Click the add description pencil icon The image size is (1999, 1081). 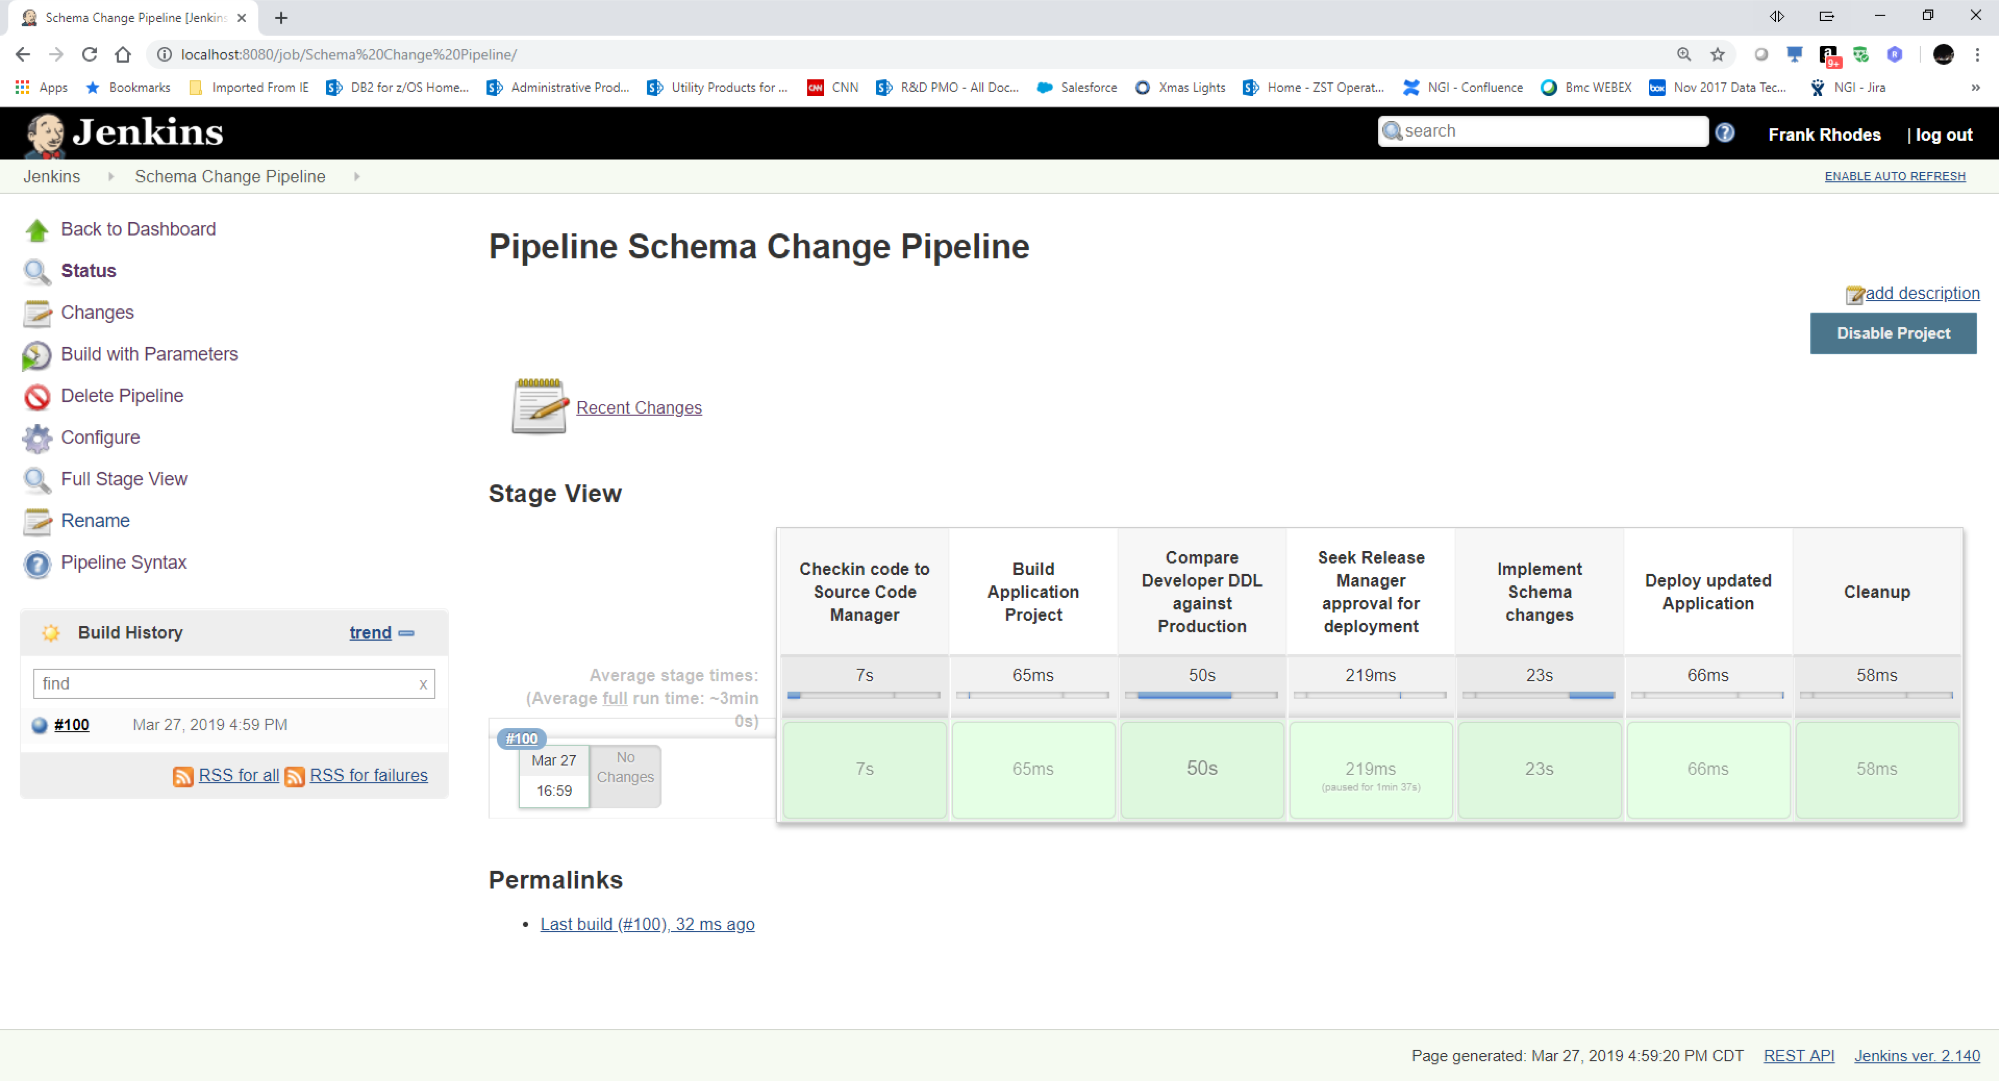1855,293
